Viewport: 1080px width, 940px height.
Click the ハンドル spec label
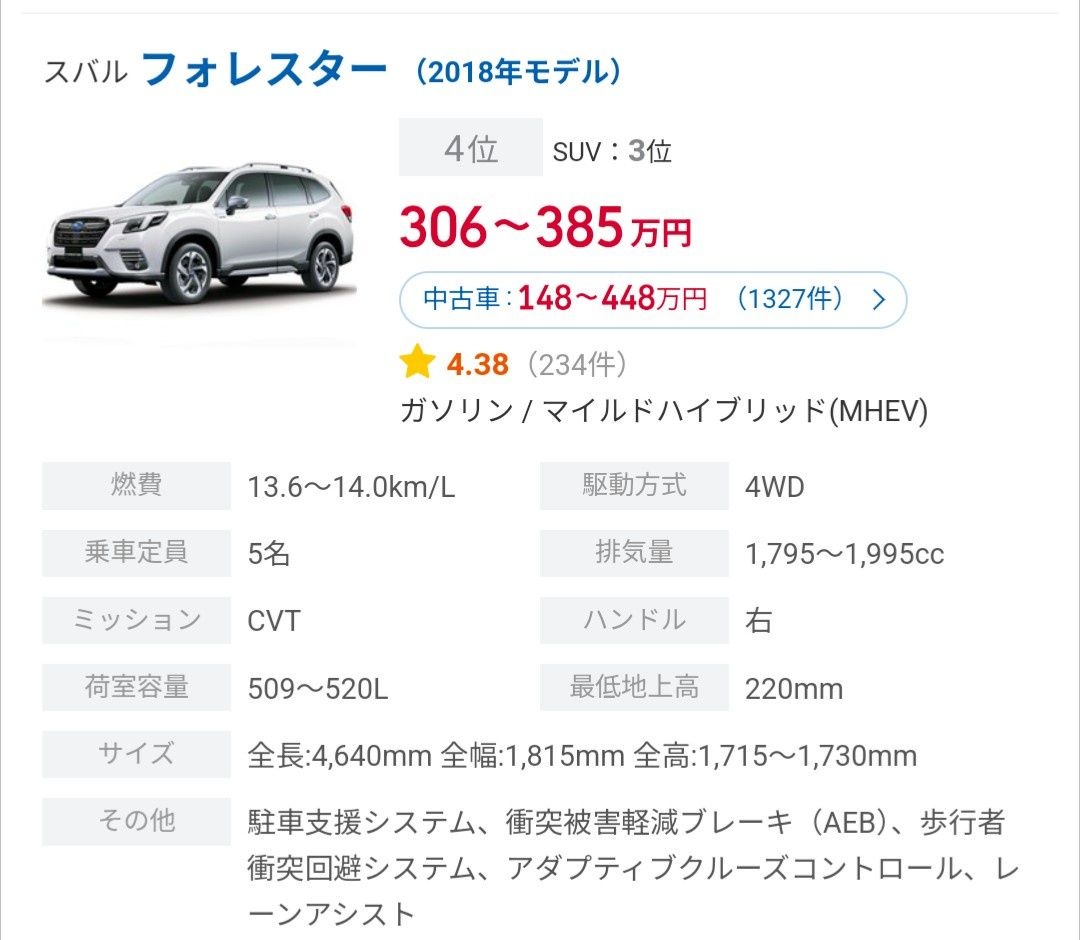[634, 620]
